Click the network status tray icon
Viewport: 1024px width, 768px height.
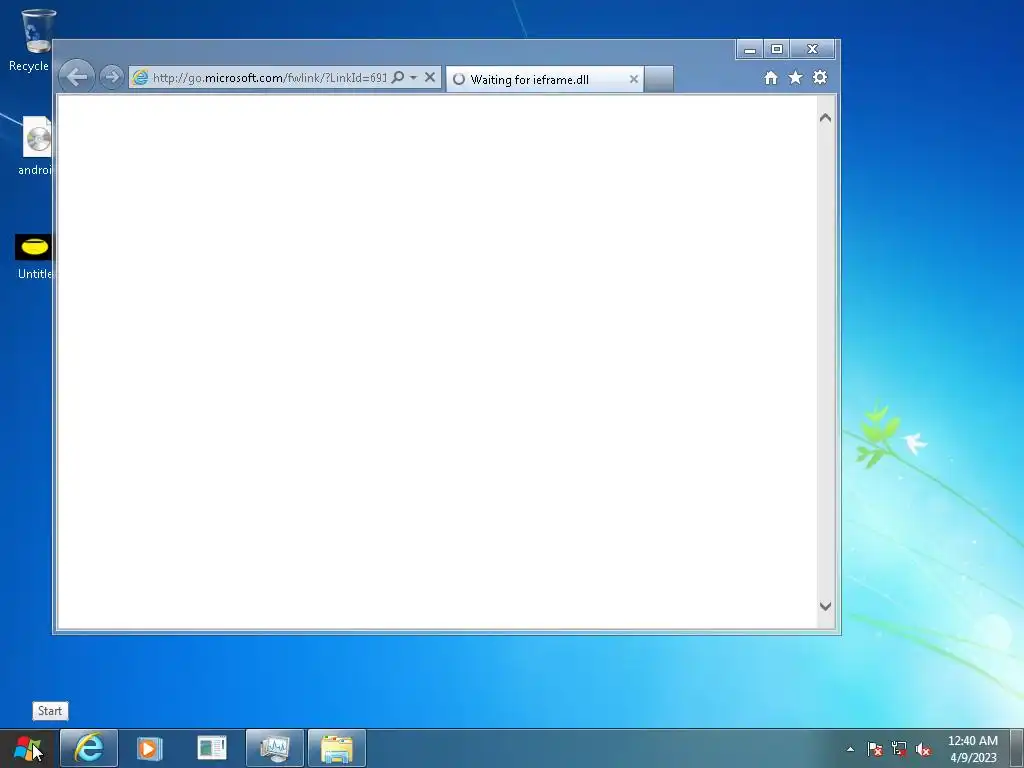pyautogui.click(x=899, y=749)
